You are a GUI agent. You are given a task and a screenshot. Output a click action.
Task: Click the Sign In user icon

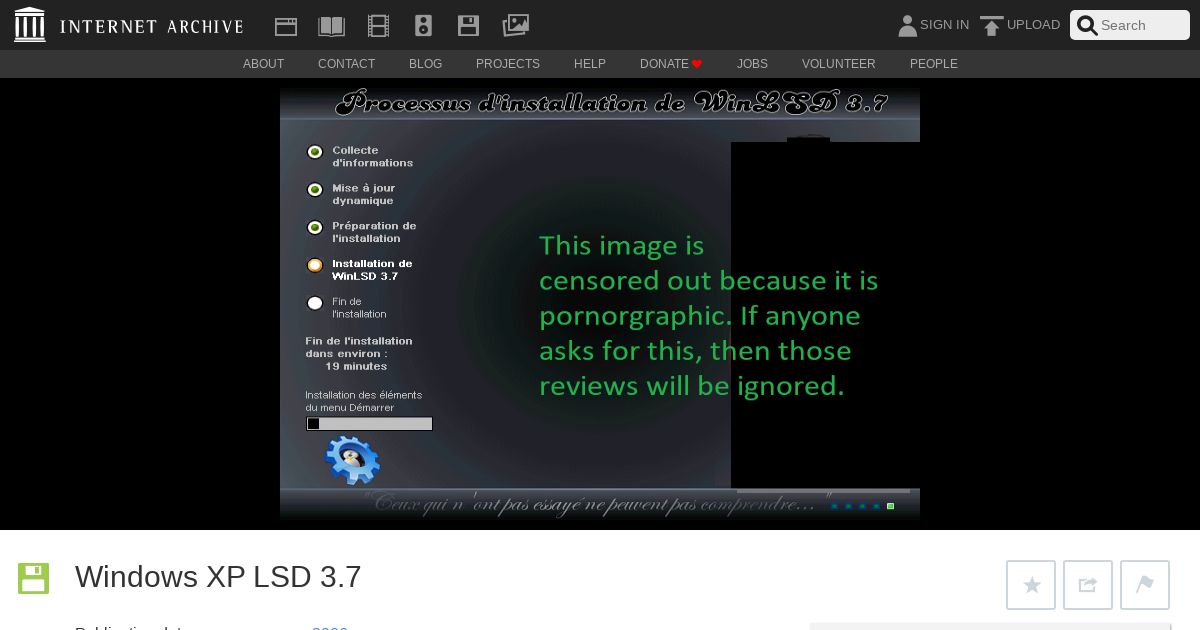[907, 26]
